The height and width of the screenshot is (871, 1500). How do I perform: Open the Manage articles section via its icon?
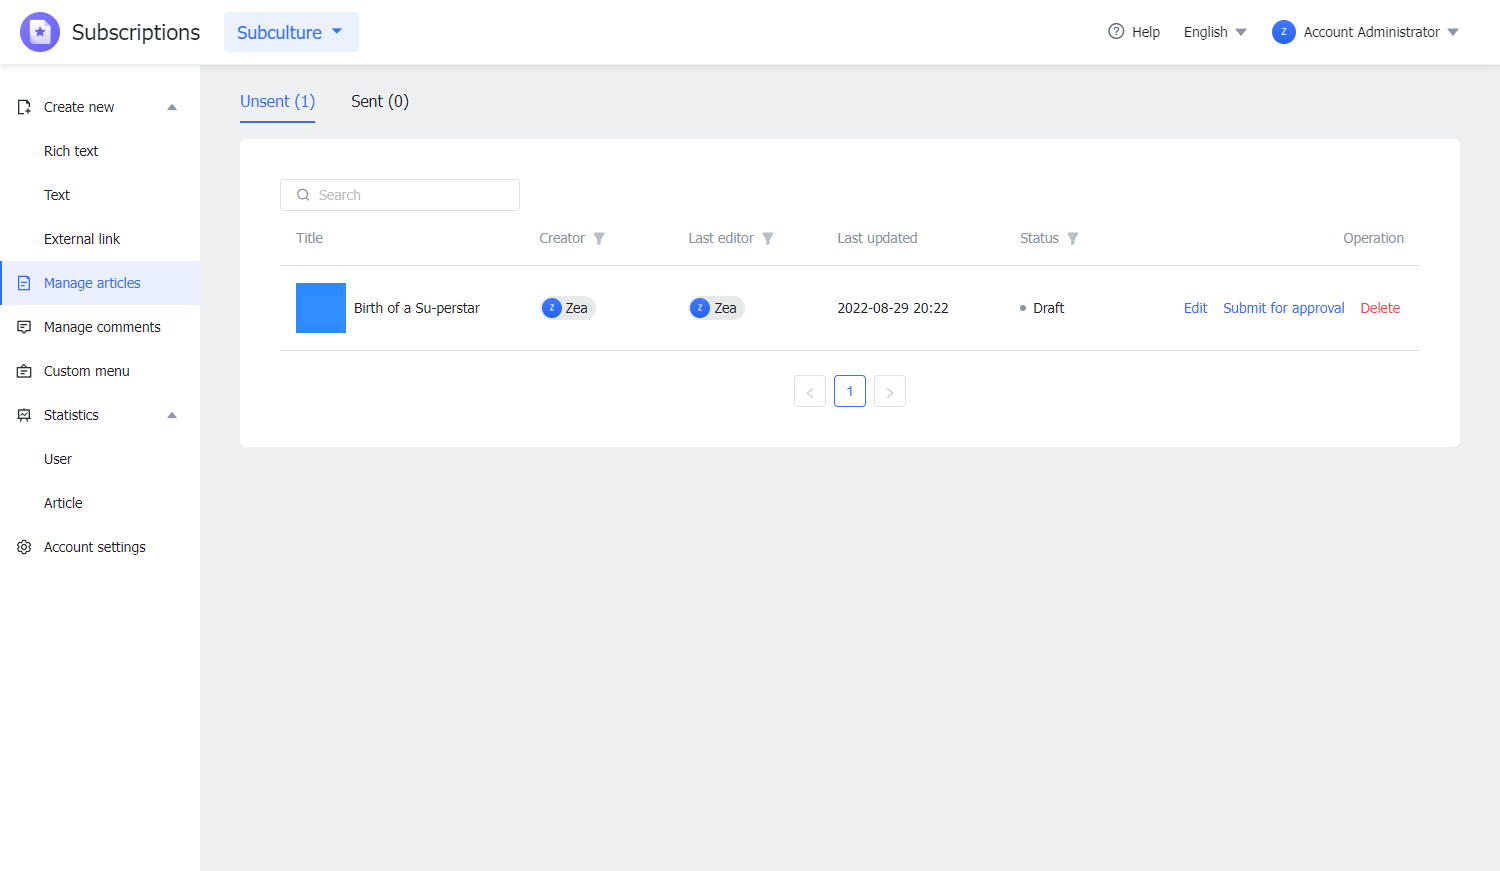coord(23,283)
